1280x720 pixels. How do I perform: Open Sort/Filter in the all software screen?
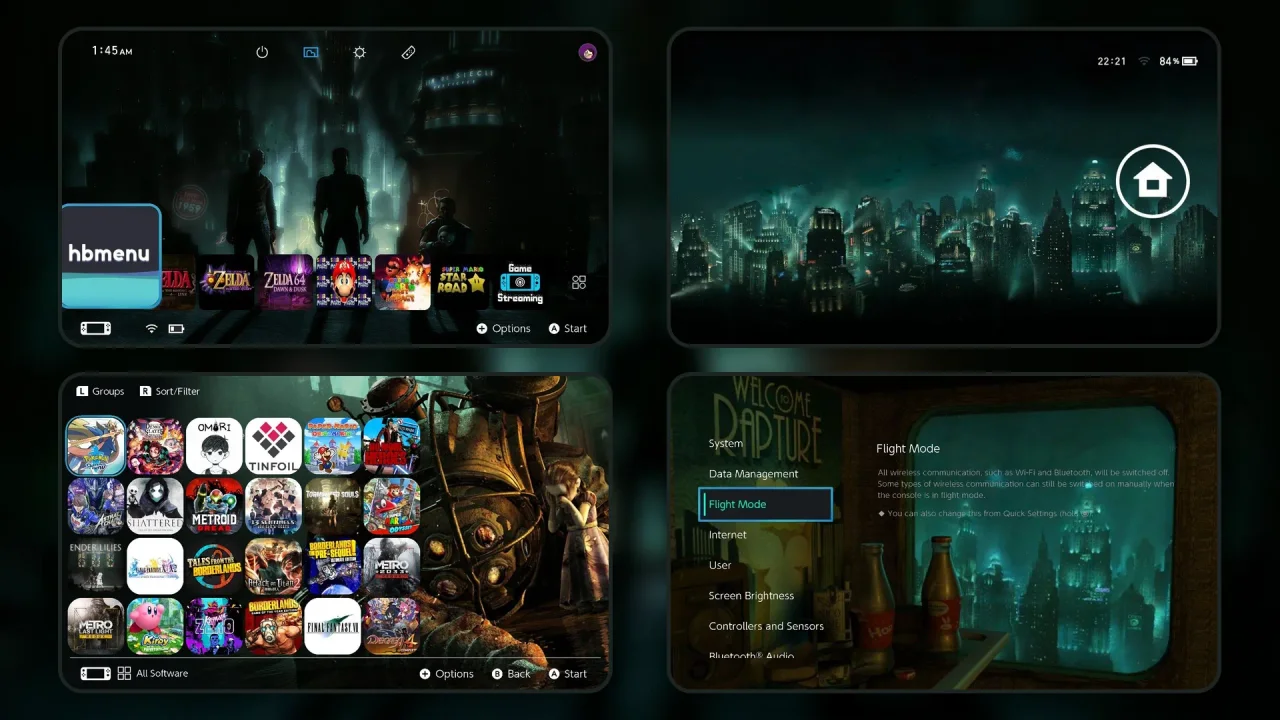[170, 391]
